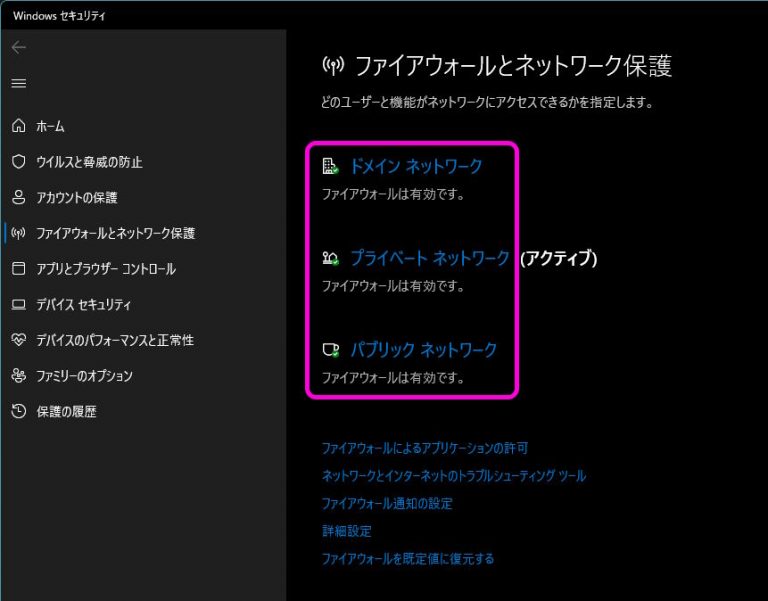
Task: Click the person icon for account protection
Action: [x=19, y=197]
